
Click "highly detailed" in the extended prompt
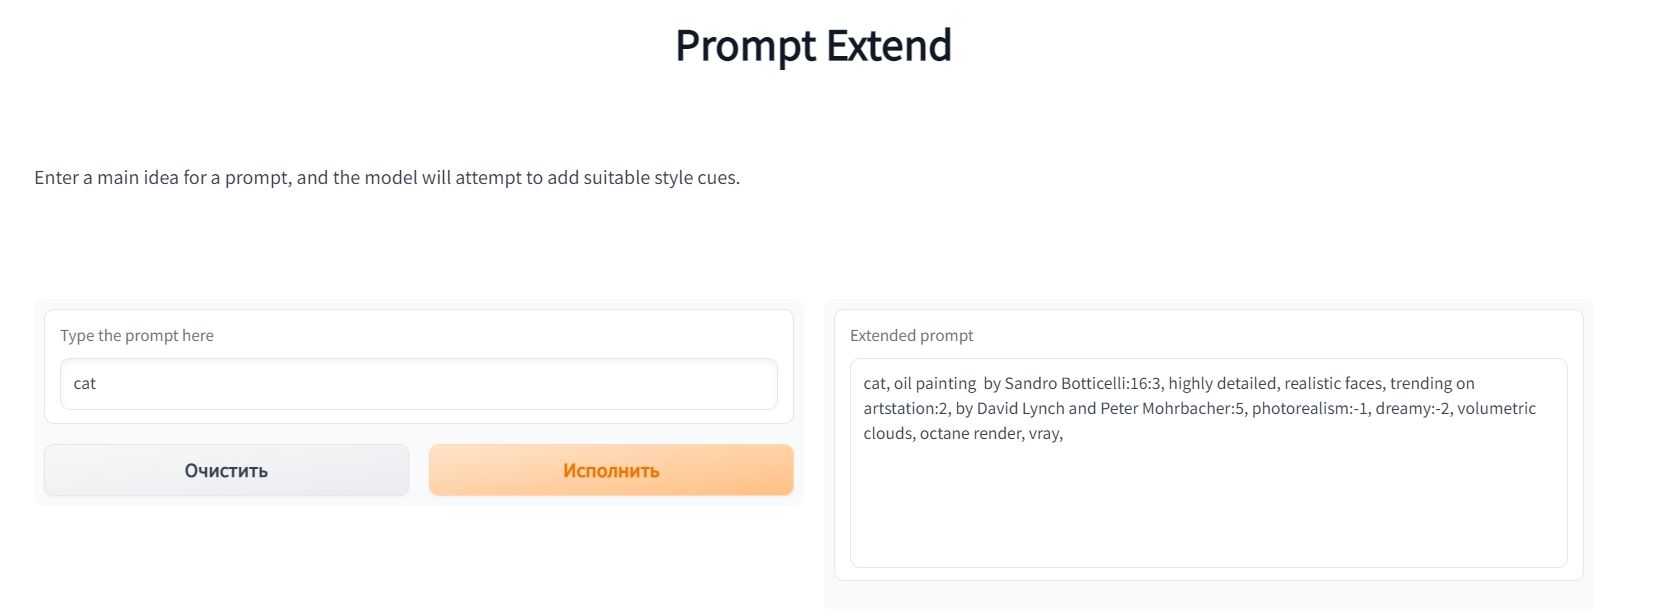click(x=1222, y=384)
